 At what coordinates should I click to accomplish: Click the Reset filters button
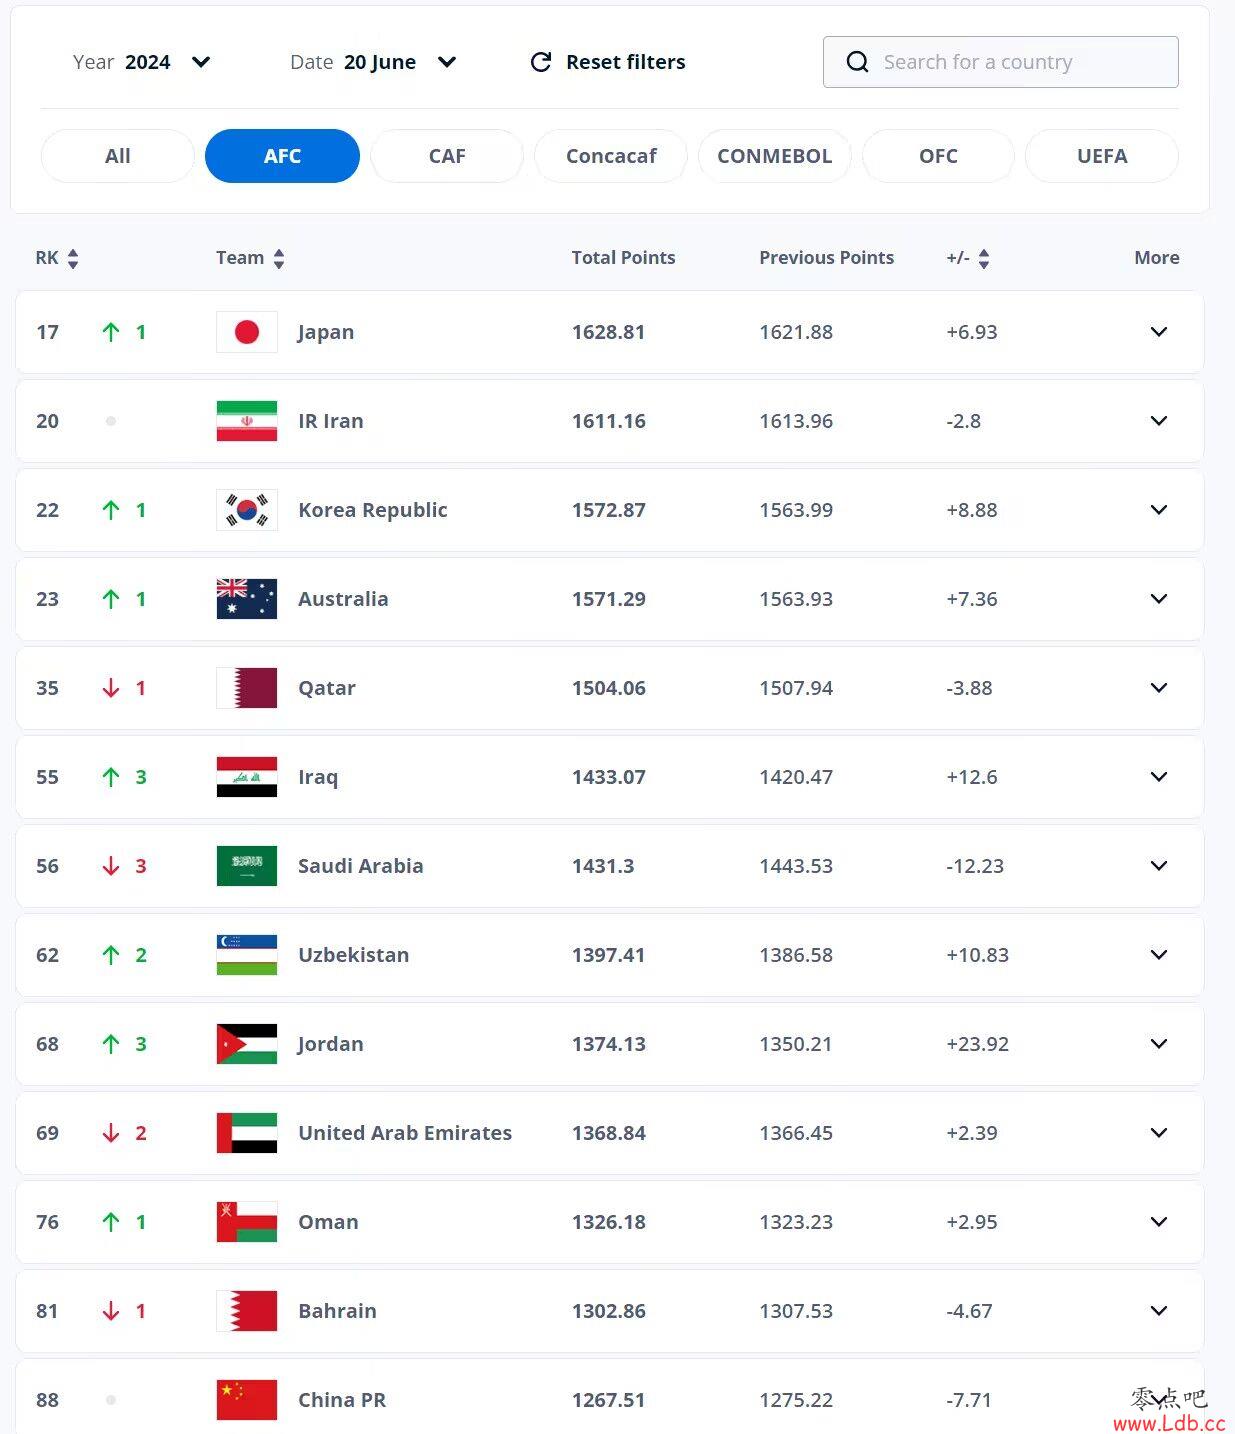click(625, 62)
